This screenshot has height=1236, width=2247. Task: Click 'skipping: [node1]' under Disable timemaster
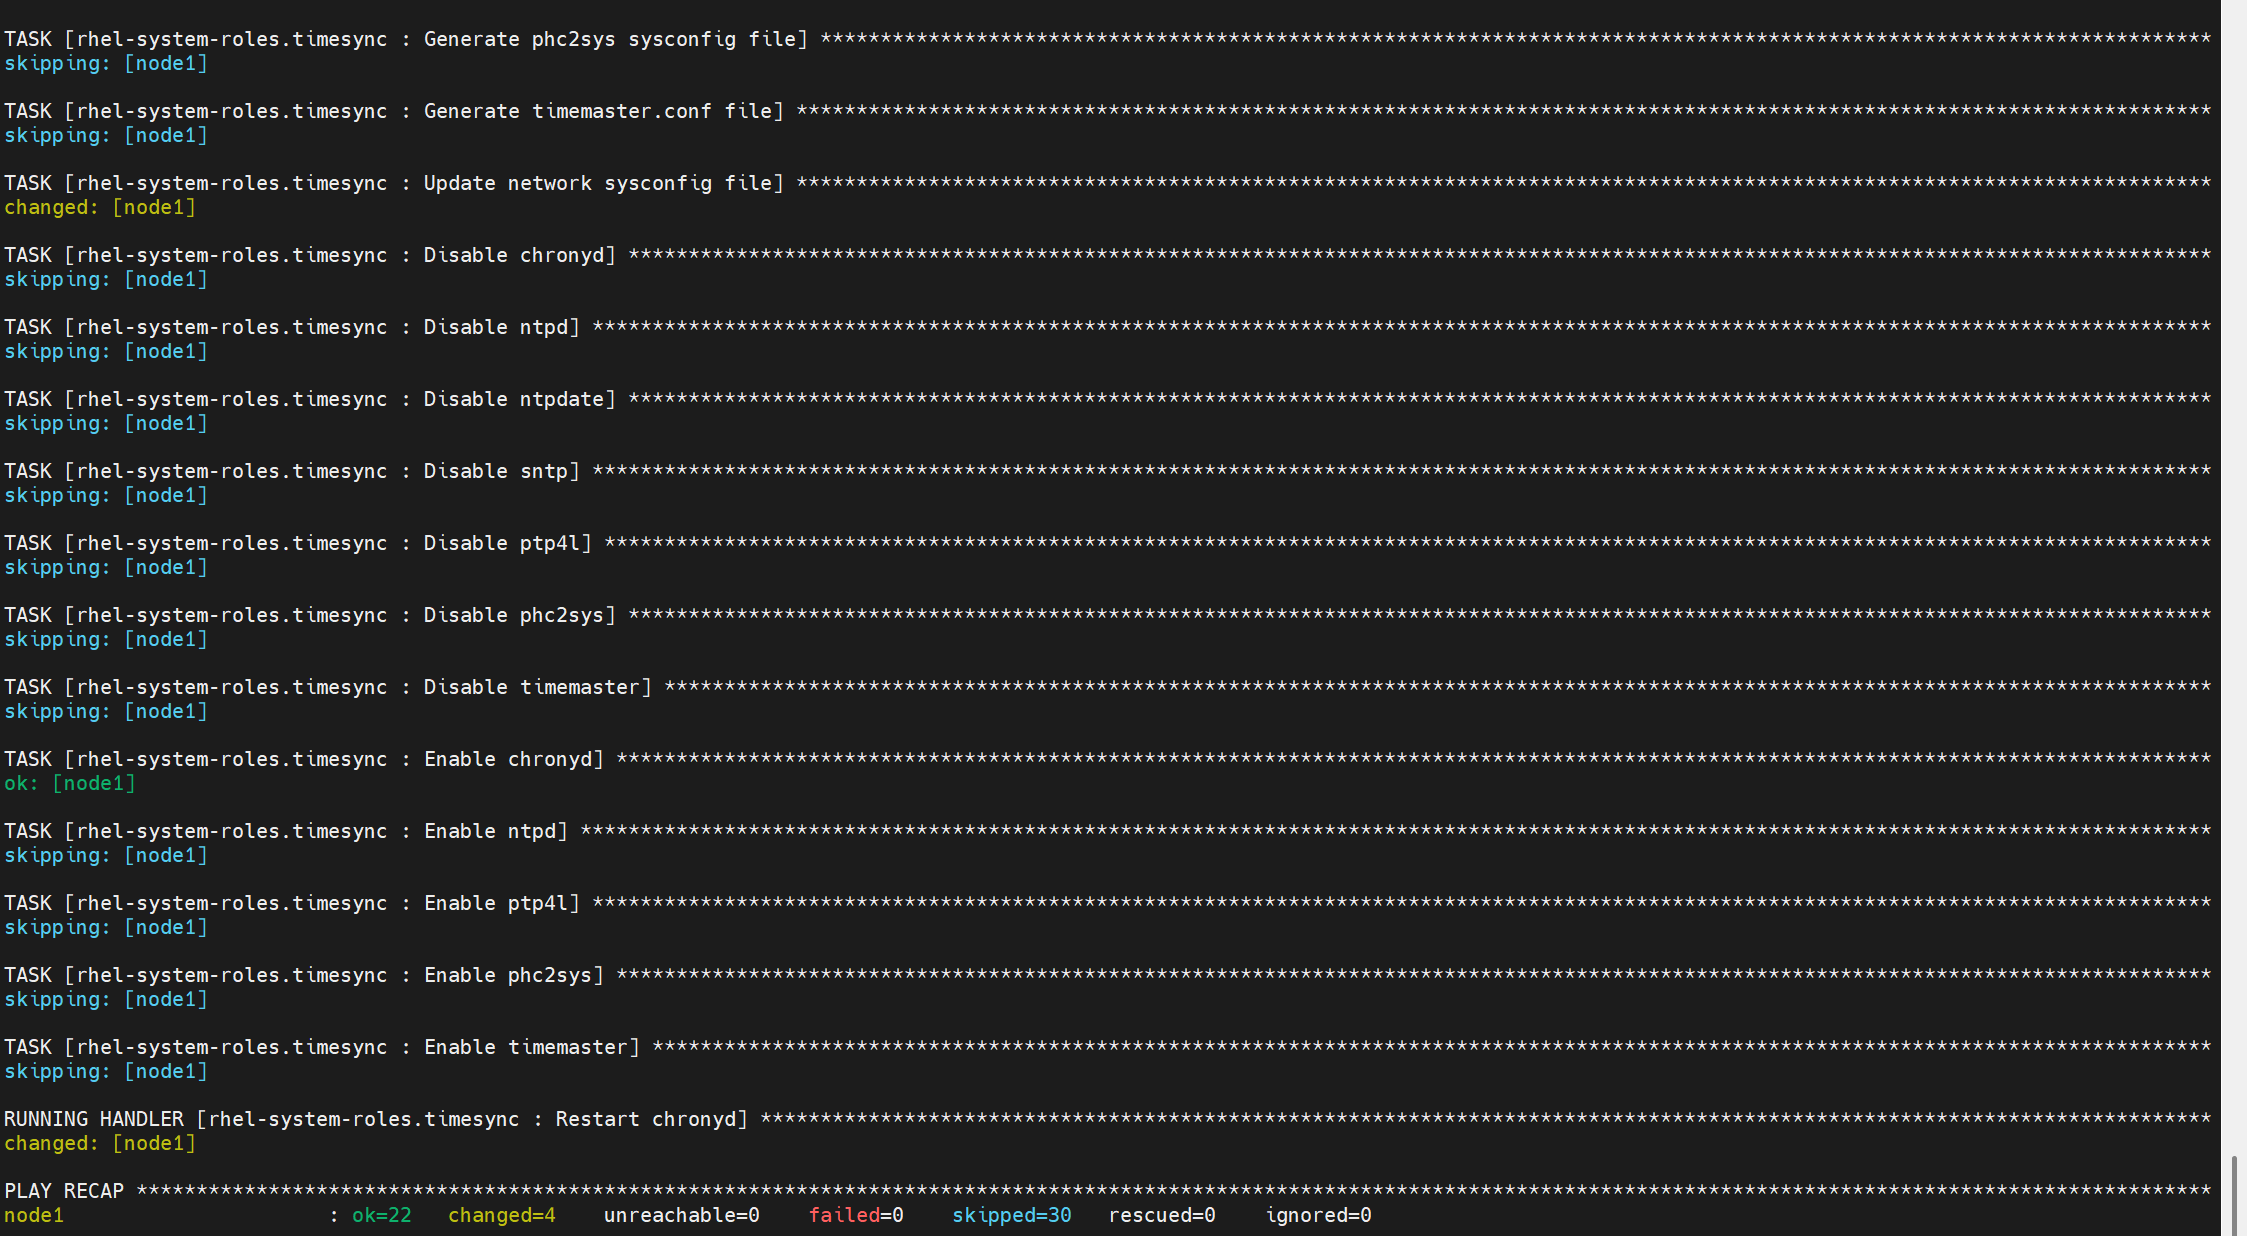[x=106, y=711]
